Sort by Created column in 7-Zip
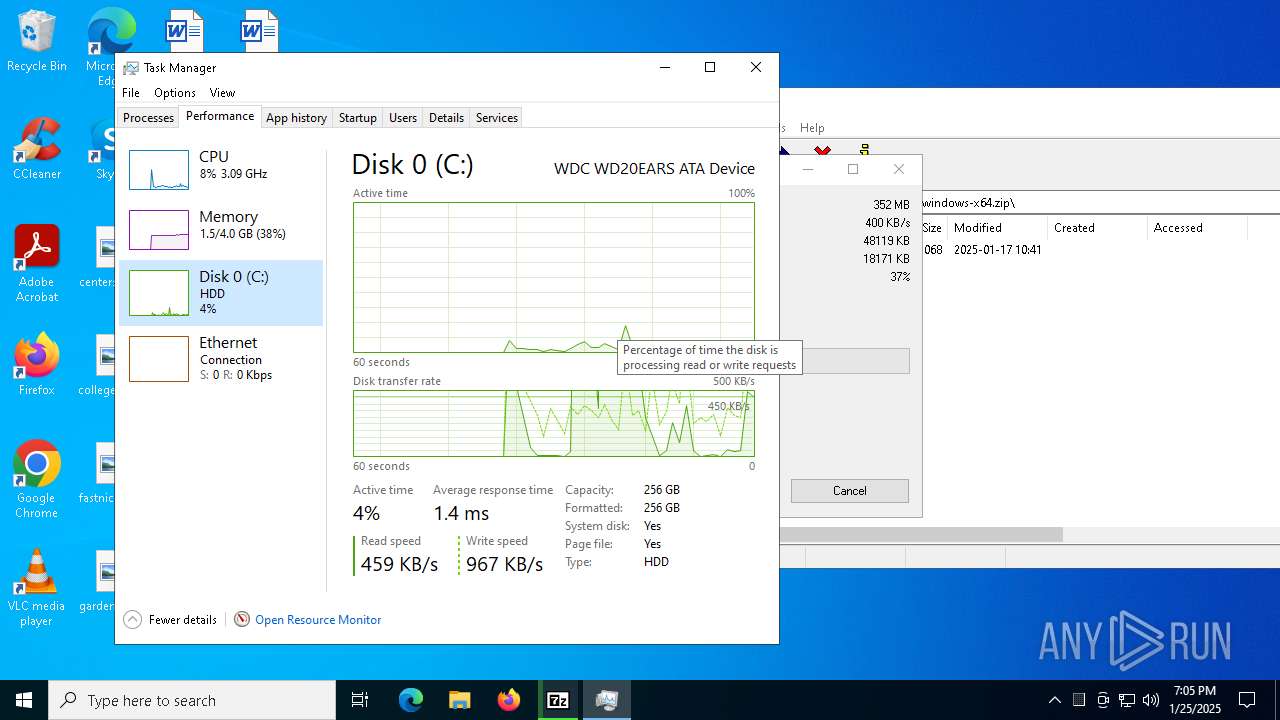 click(x=1096, y=228)
